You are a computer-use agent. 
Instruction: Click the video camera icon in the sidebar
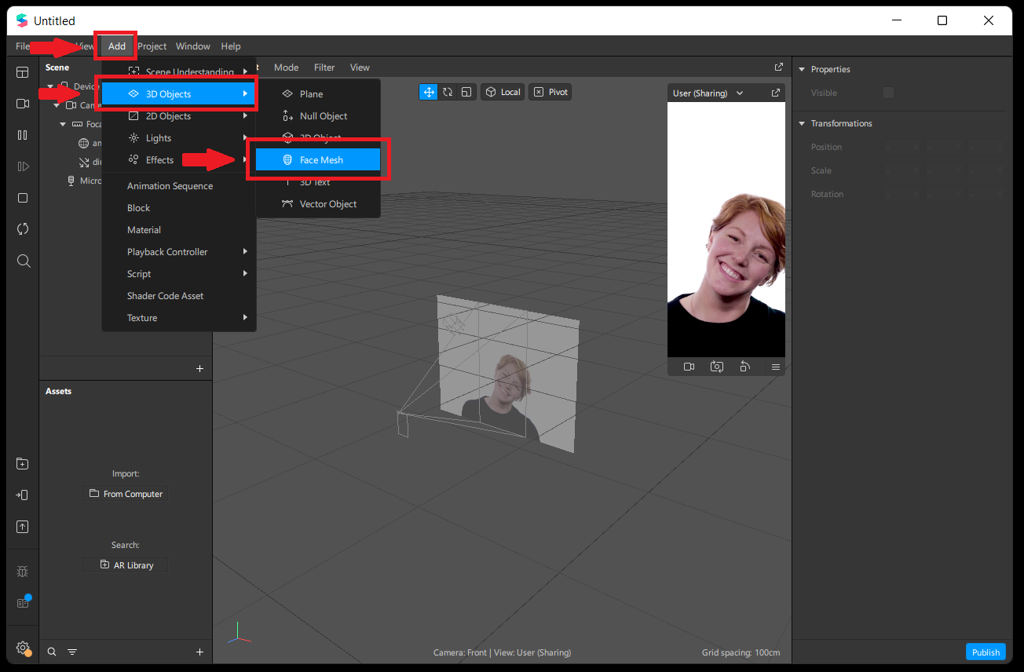coord(22,104)
